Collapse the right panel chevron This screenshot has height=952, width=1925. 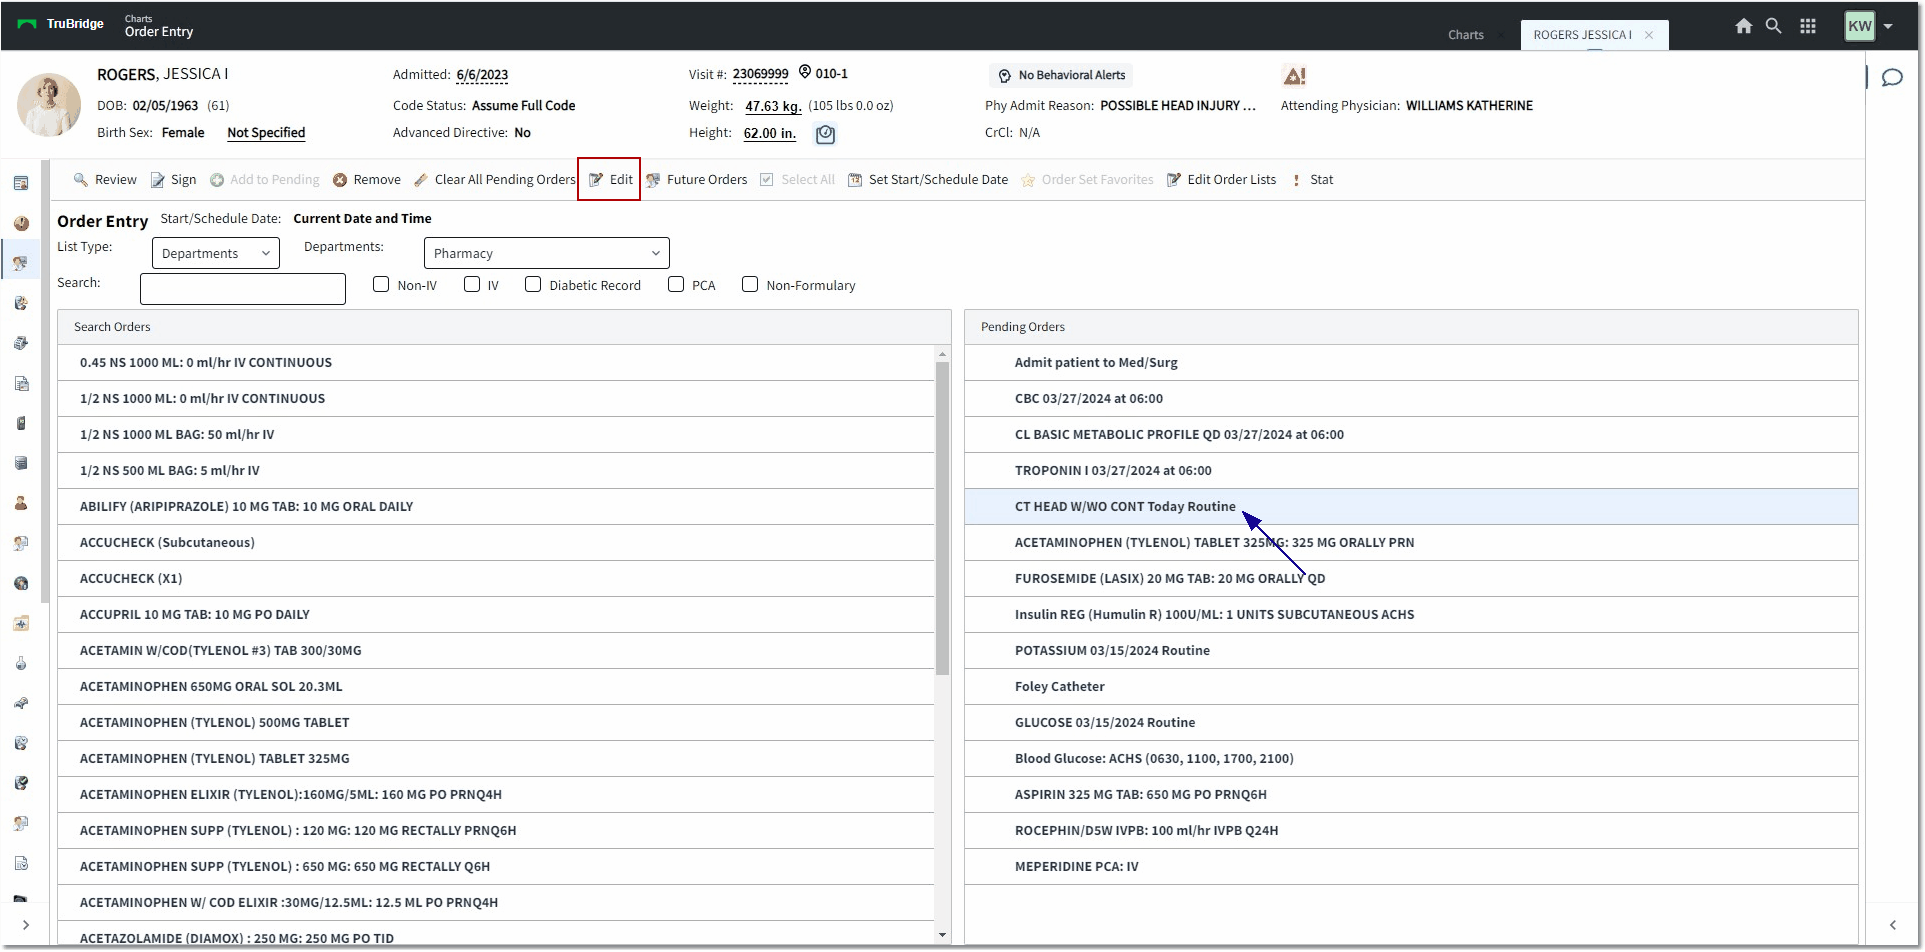coord(1892,925)
